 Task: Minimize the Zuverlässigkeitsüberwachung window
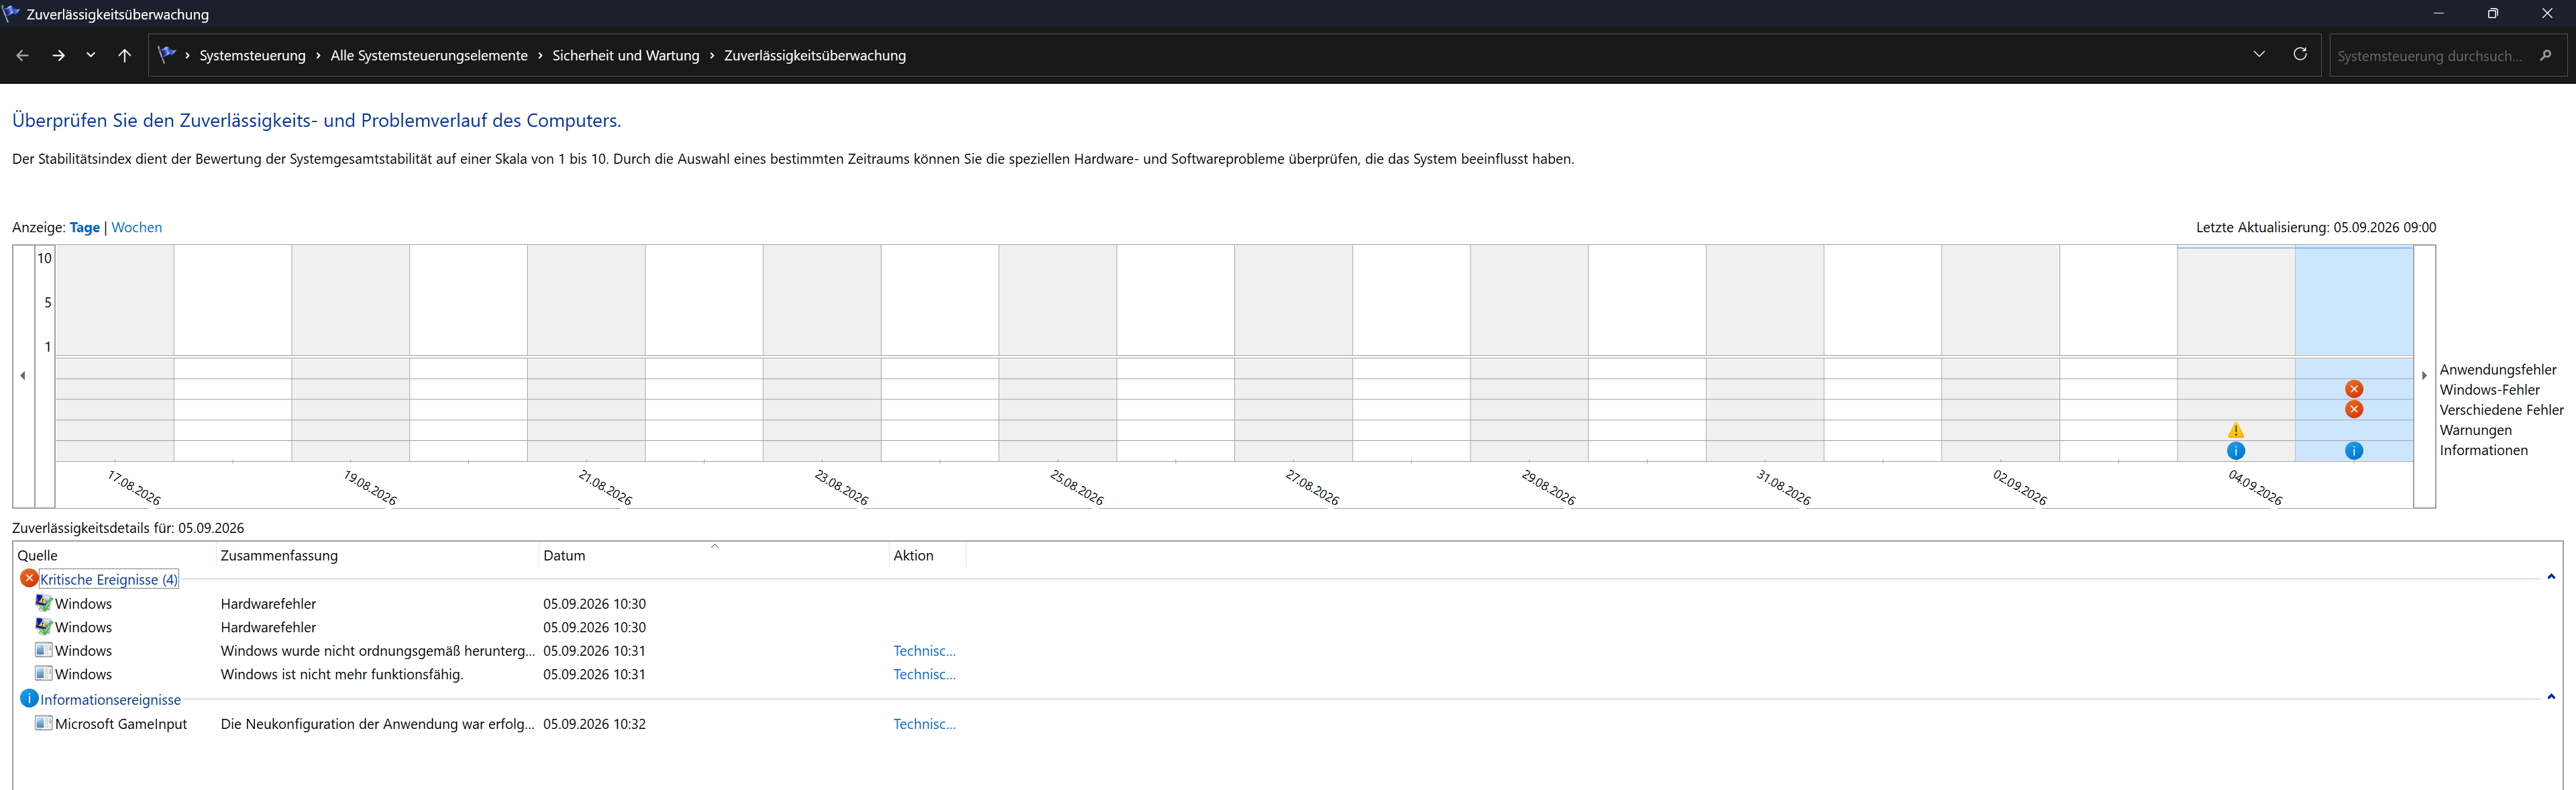click(x=2438, y=13)
